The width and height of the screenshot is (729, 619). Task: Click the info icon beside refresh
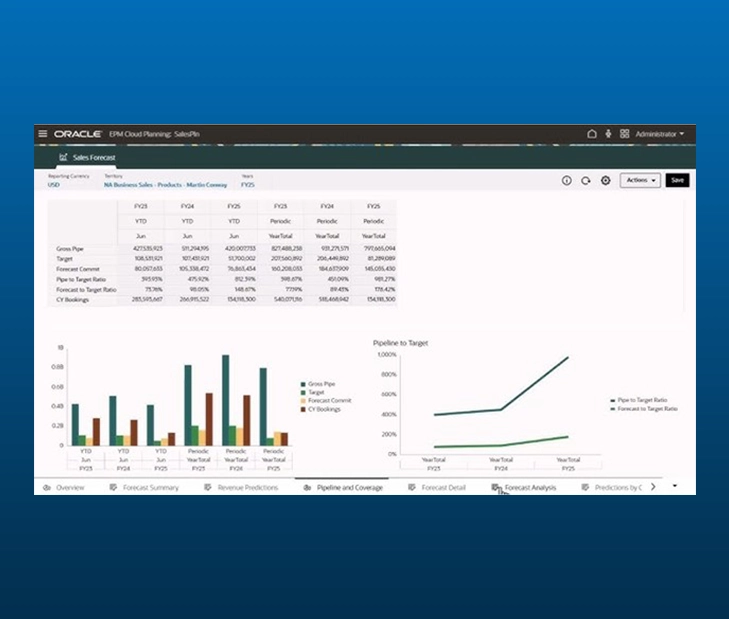coord(566,181)
